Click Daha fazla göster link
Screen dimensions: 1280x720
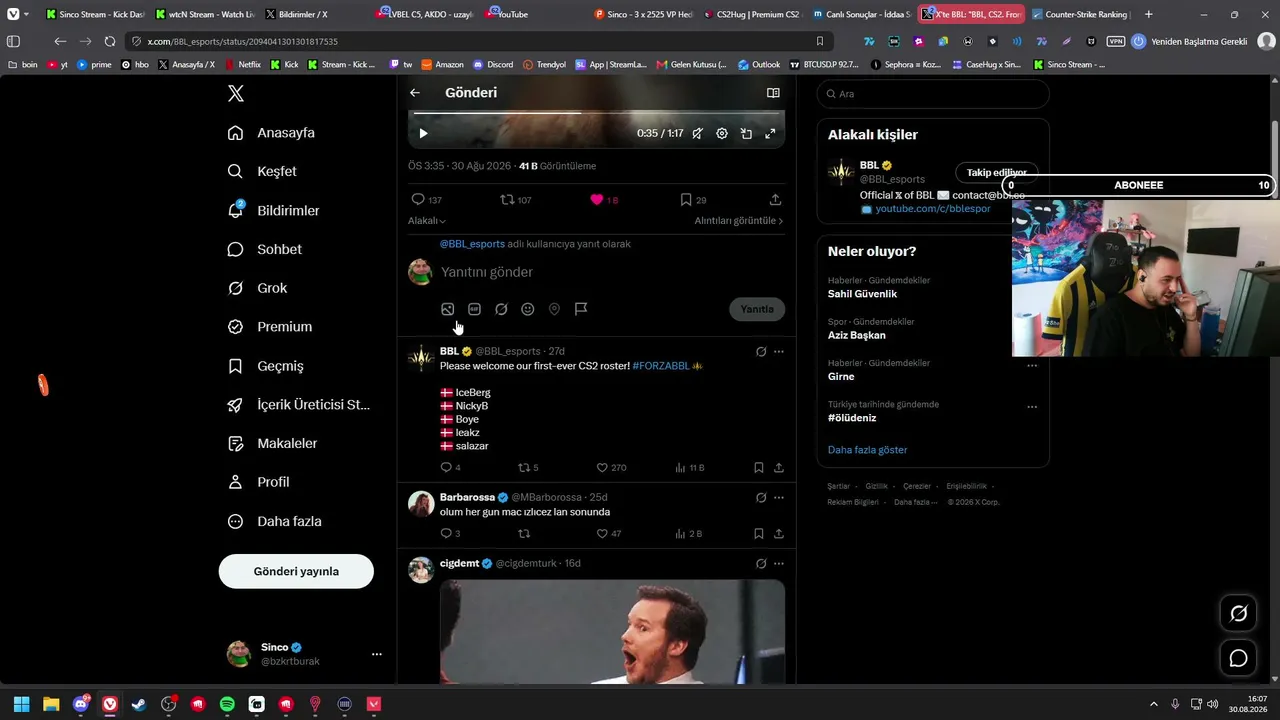click(x=867, y=450)
